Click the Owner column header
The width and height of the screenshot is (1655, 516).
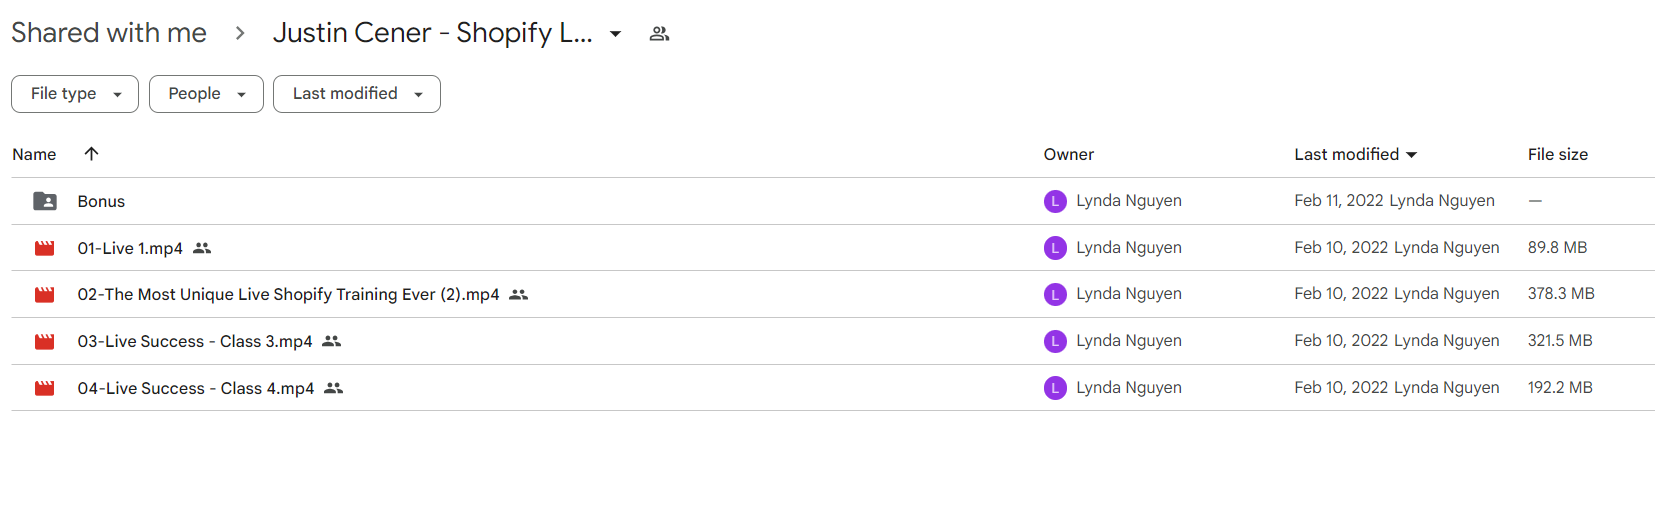click(x=1069, y=154)
